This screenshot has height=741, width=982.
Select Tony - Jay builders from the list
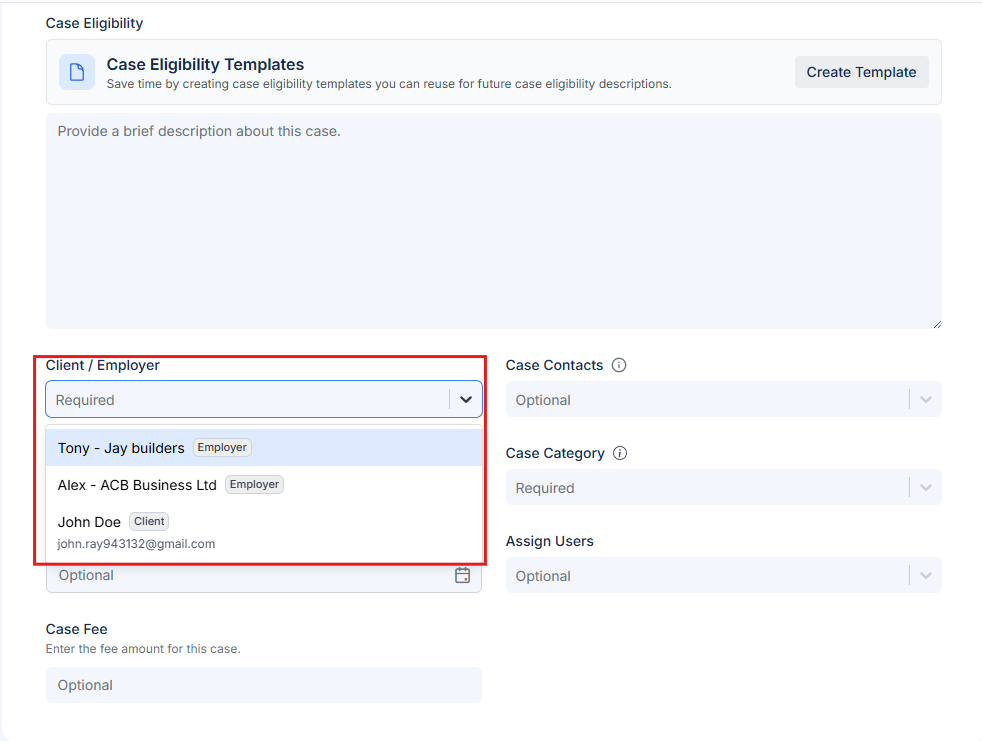point(120,447)
